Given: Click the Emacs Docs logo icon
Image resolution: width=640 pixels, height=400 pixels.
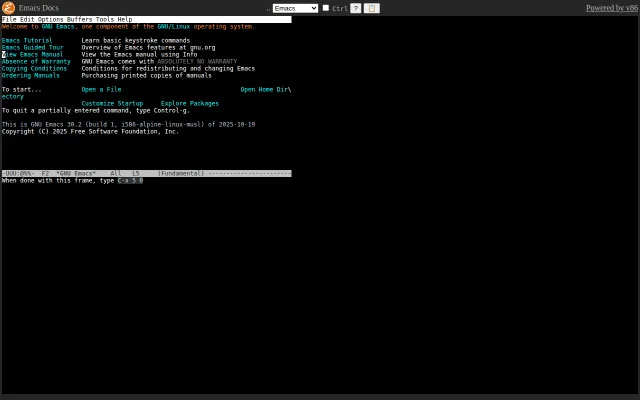Looking at the screenshot, I should [8, 8].
